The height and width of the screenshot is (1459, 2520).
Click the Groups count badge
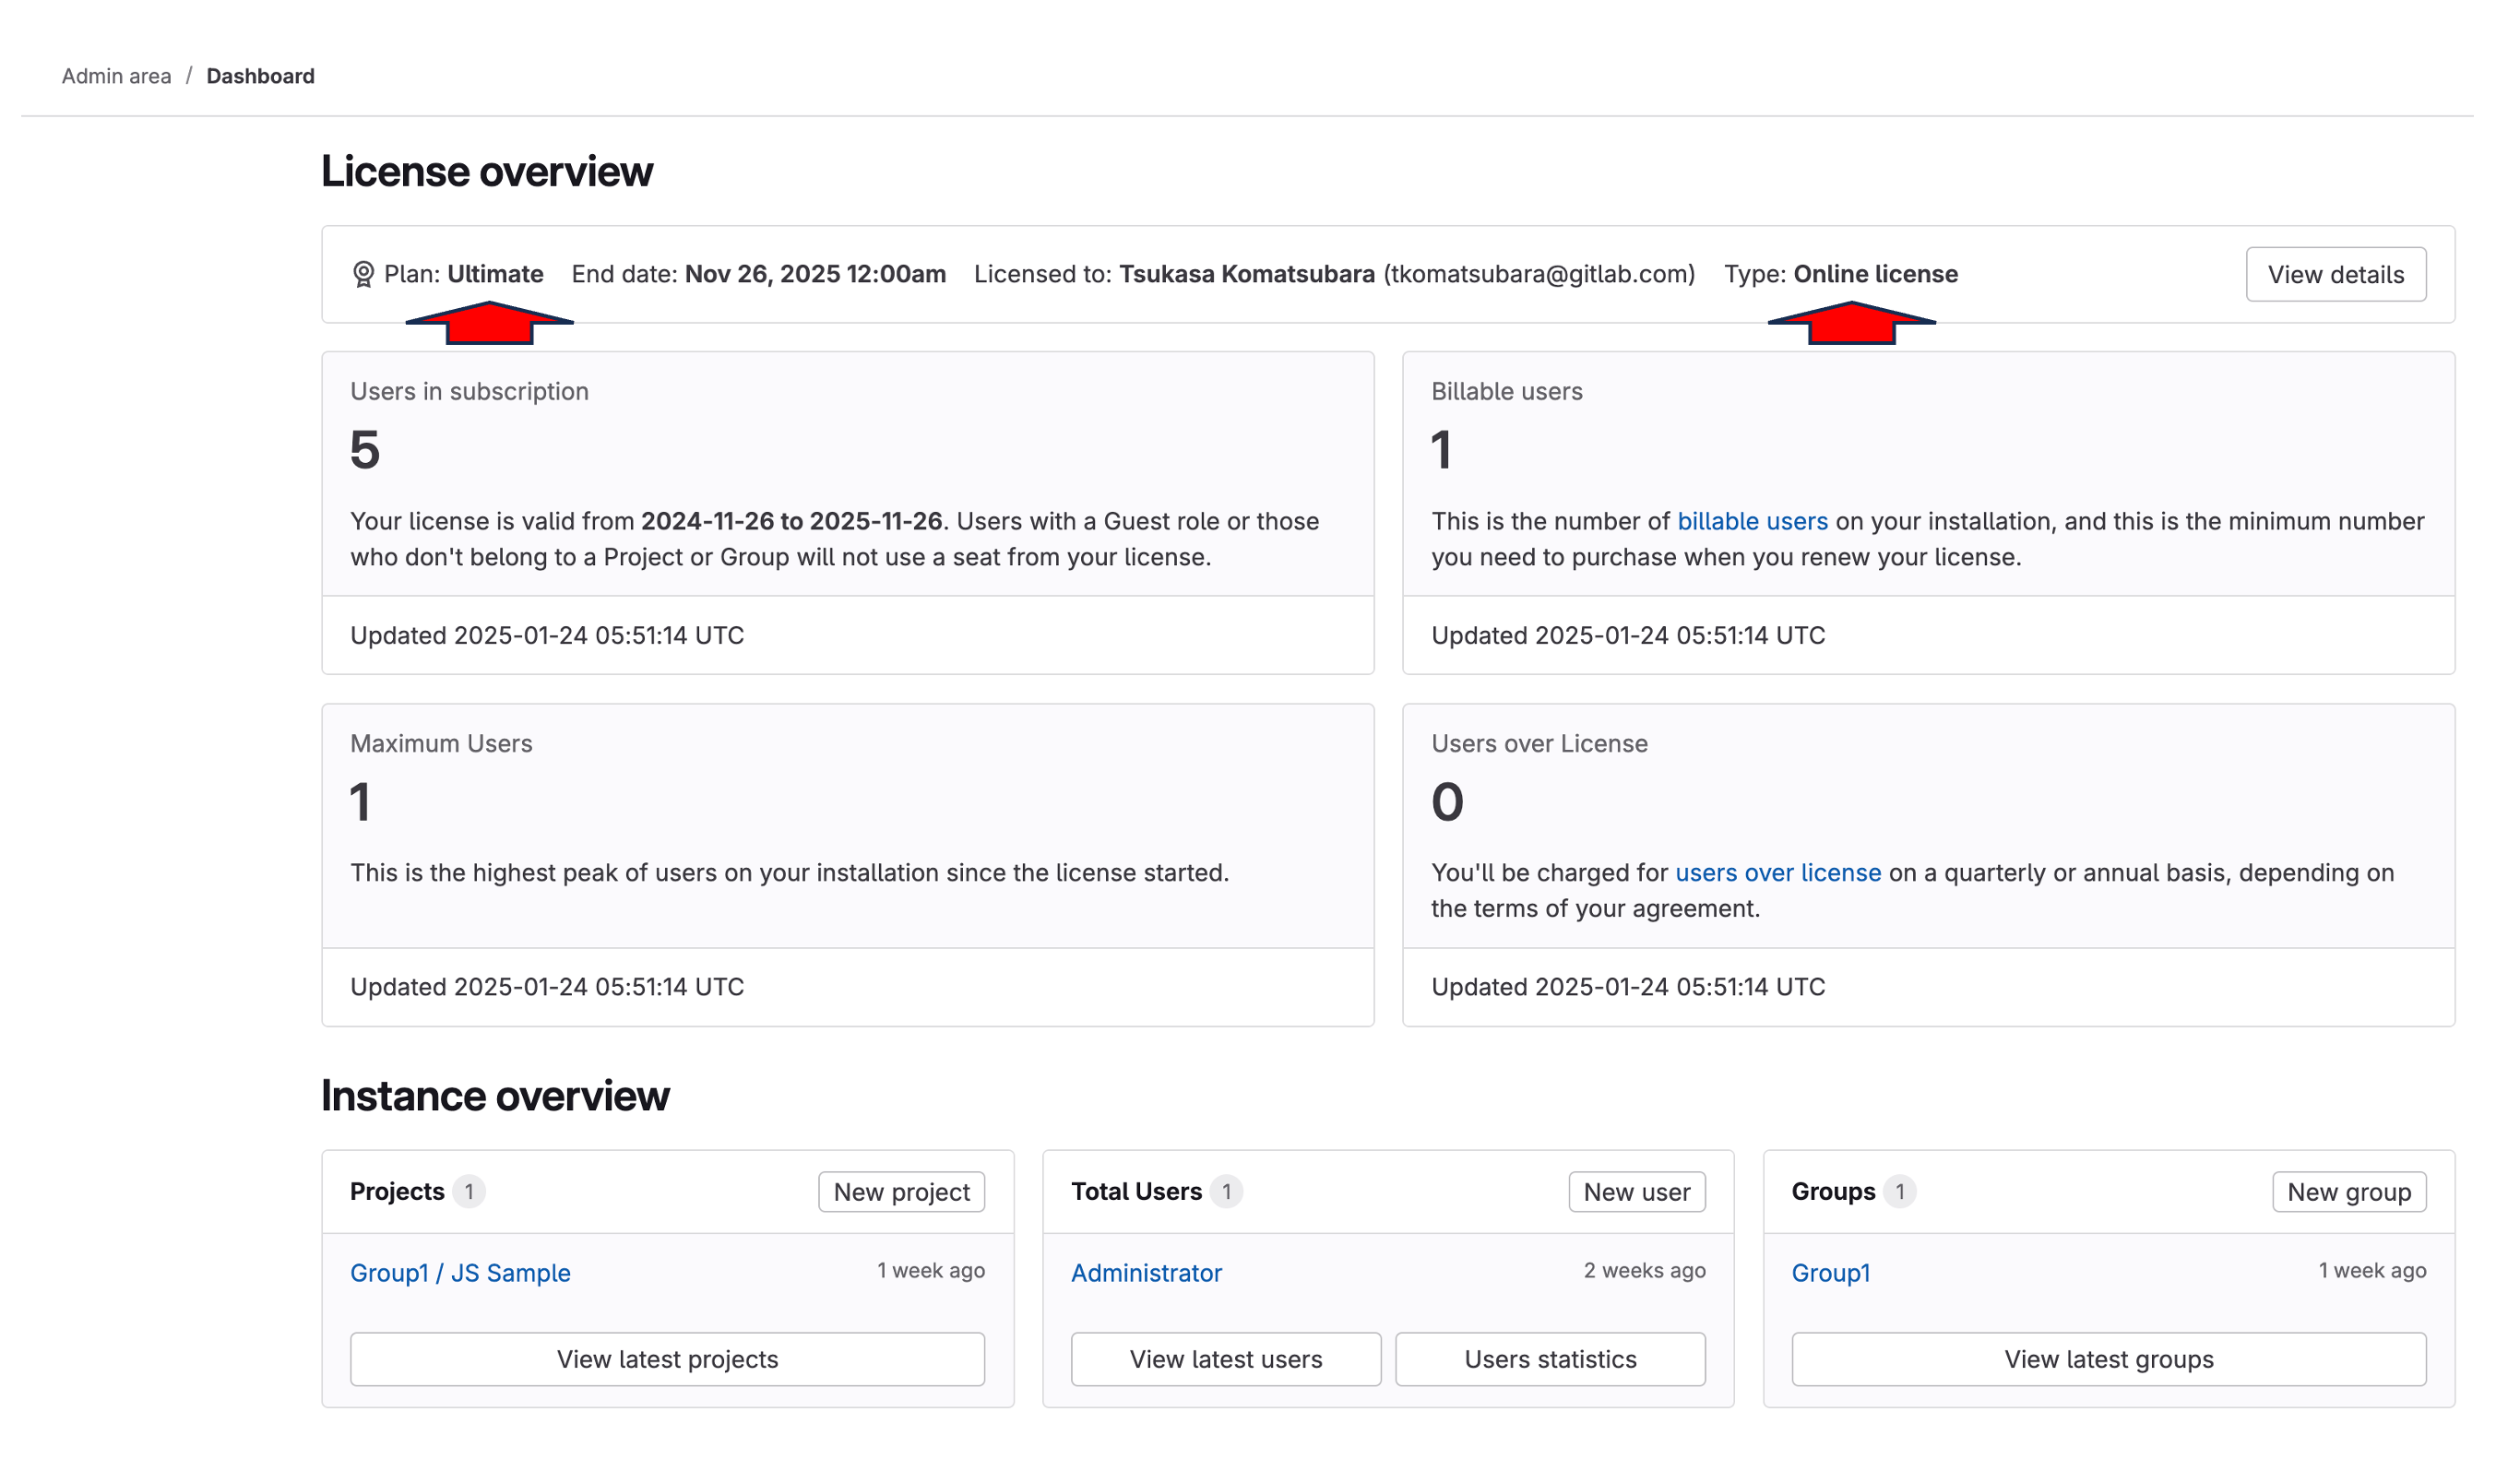click(x=1902, y=1191)
